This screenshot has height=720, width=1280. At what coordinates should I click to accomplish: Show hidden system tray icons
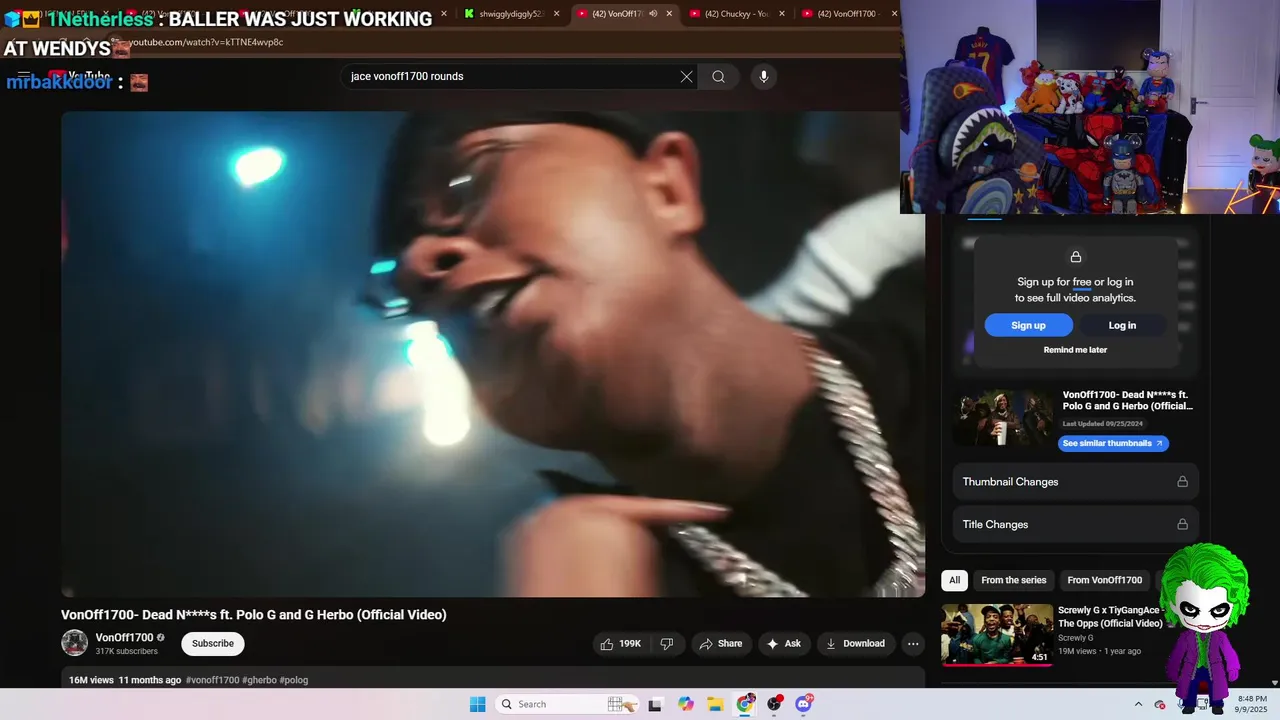(x=1139, y=705)
